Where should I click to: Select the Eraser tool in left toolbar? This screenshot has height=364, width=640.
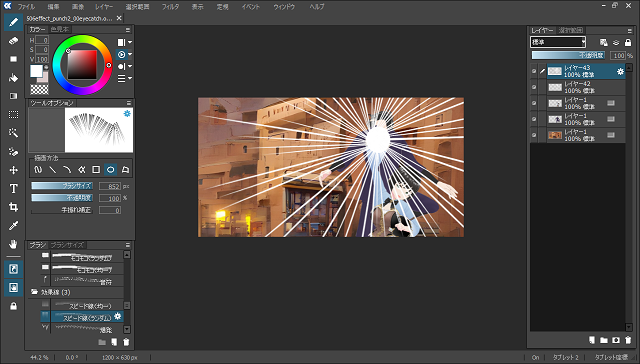point(13,40)
